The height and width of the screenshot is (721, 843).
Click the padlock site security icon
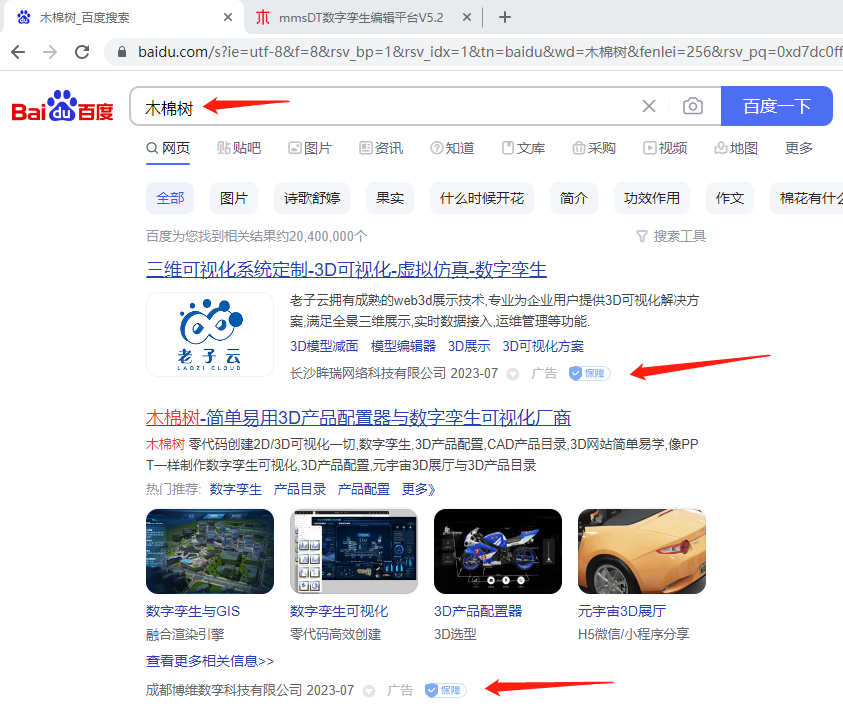click(122, 52)
